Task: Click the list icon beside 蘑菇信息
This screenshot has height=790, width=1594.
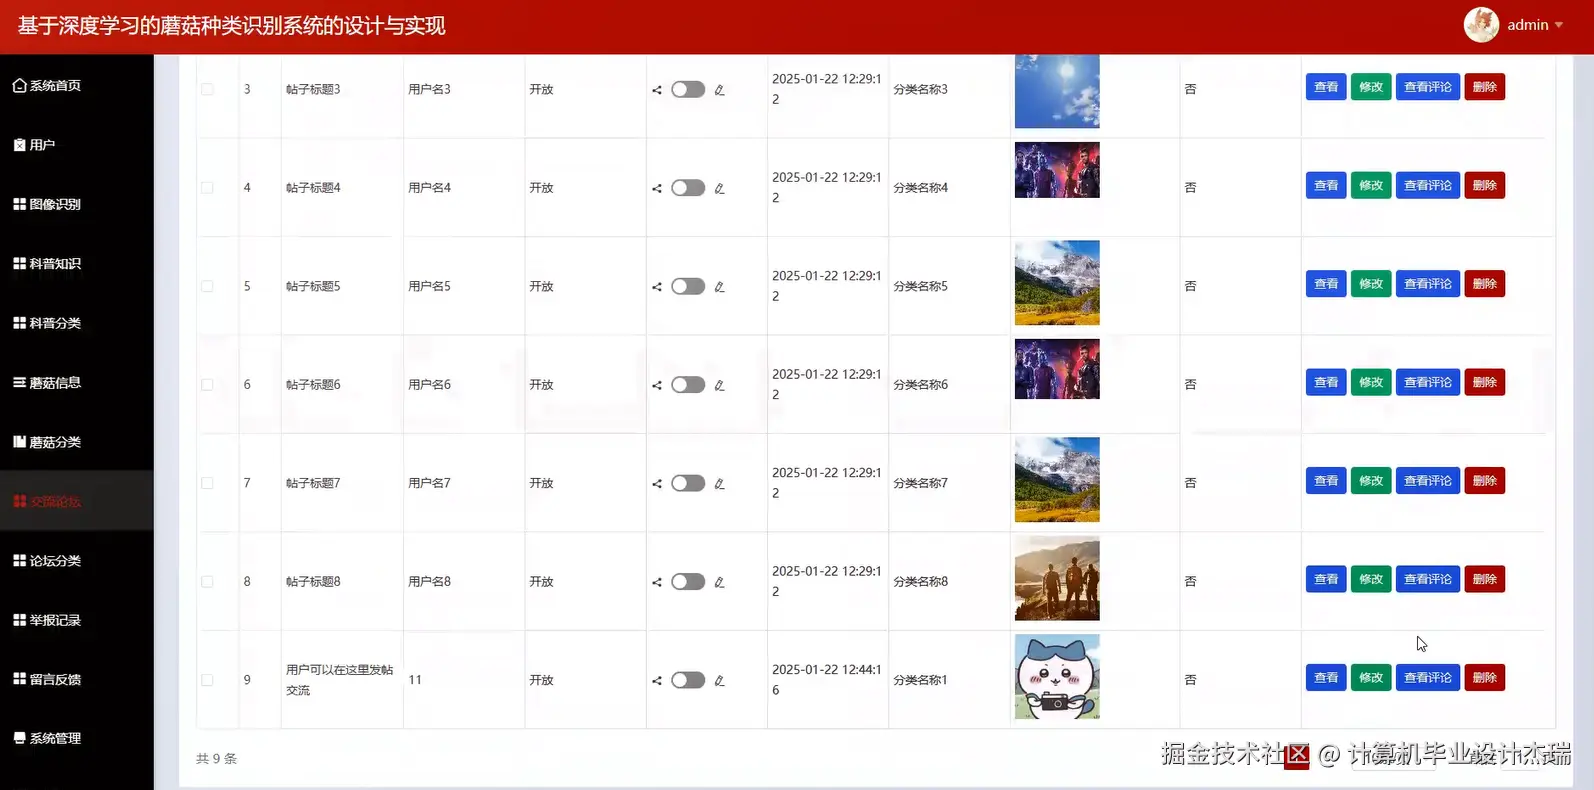Action: pyautogui.click(x=19, y=382)
